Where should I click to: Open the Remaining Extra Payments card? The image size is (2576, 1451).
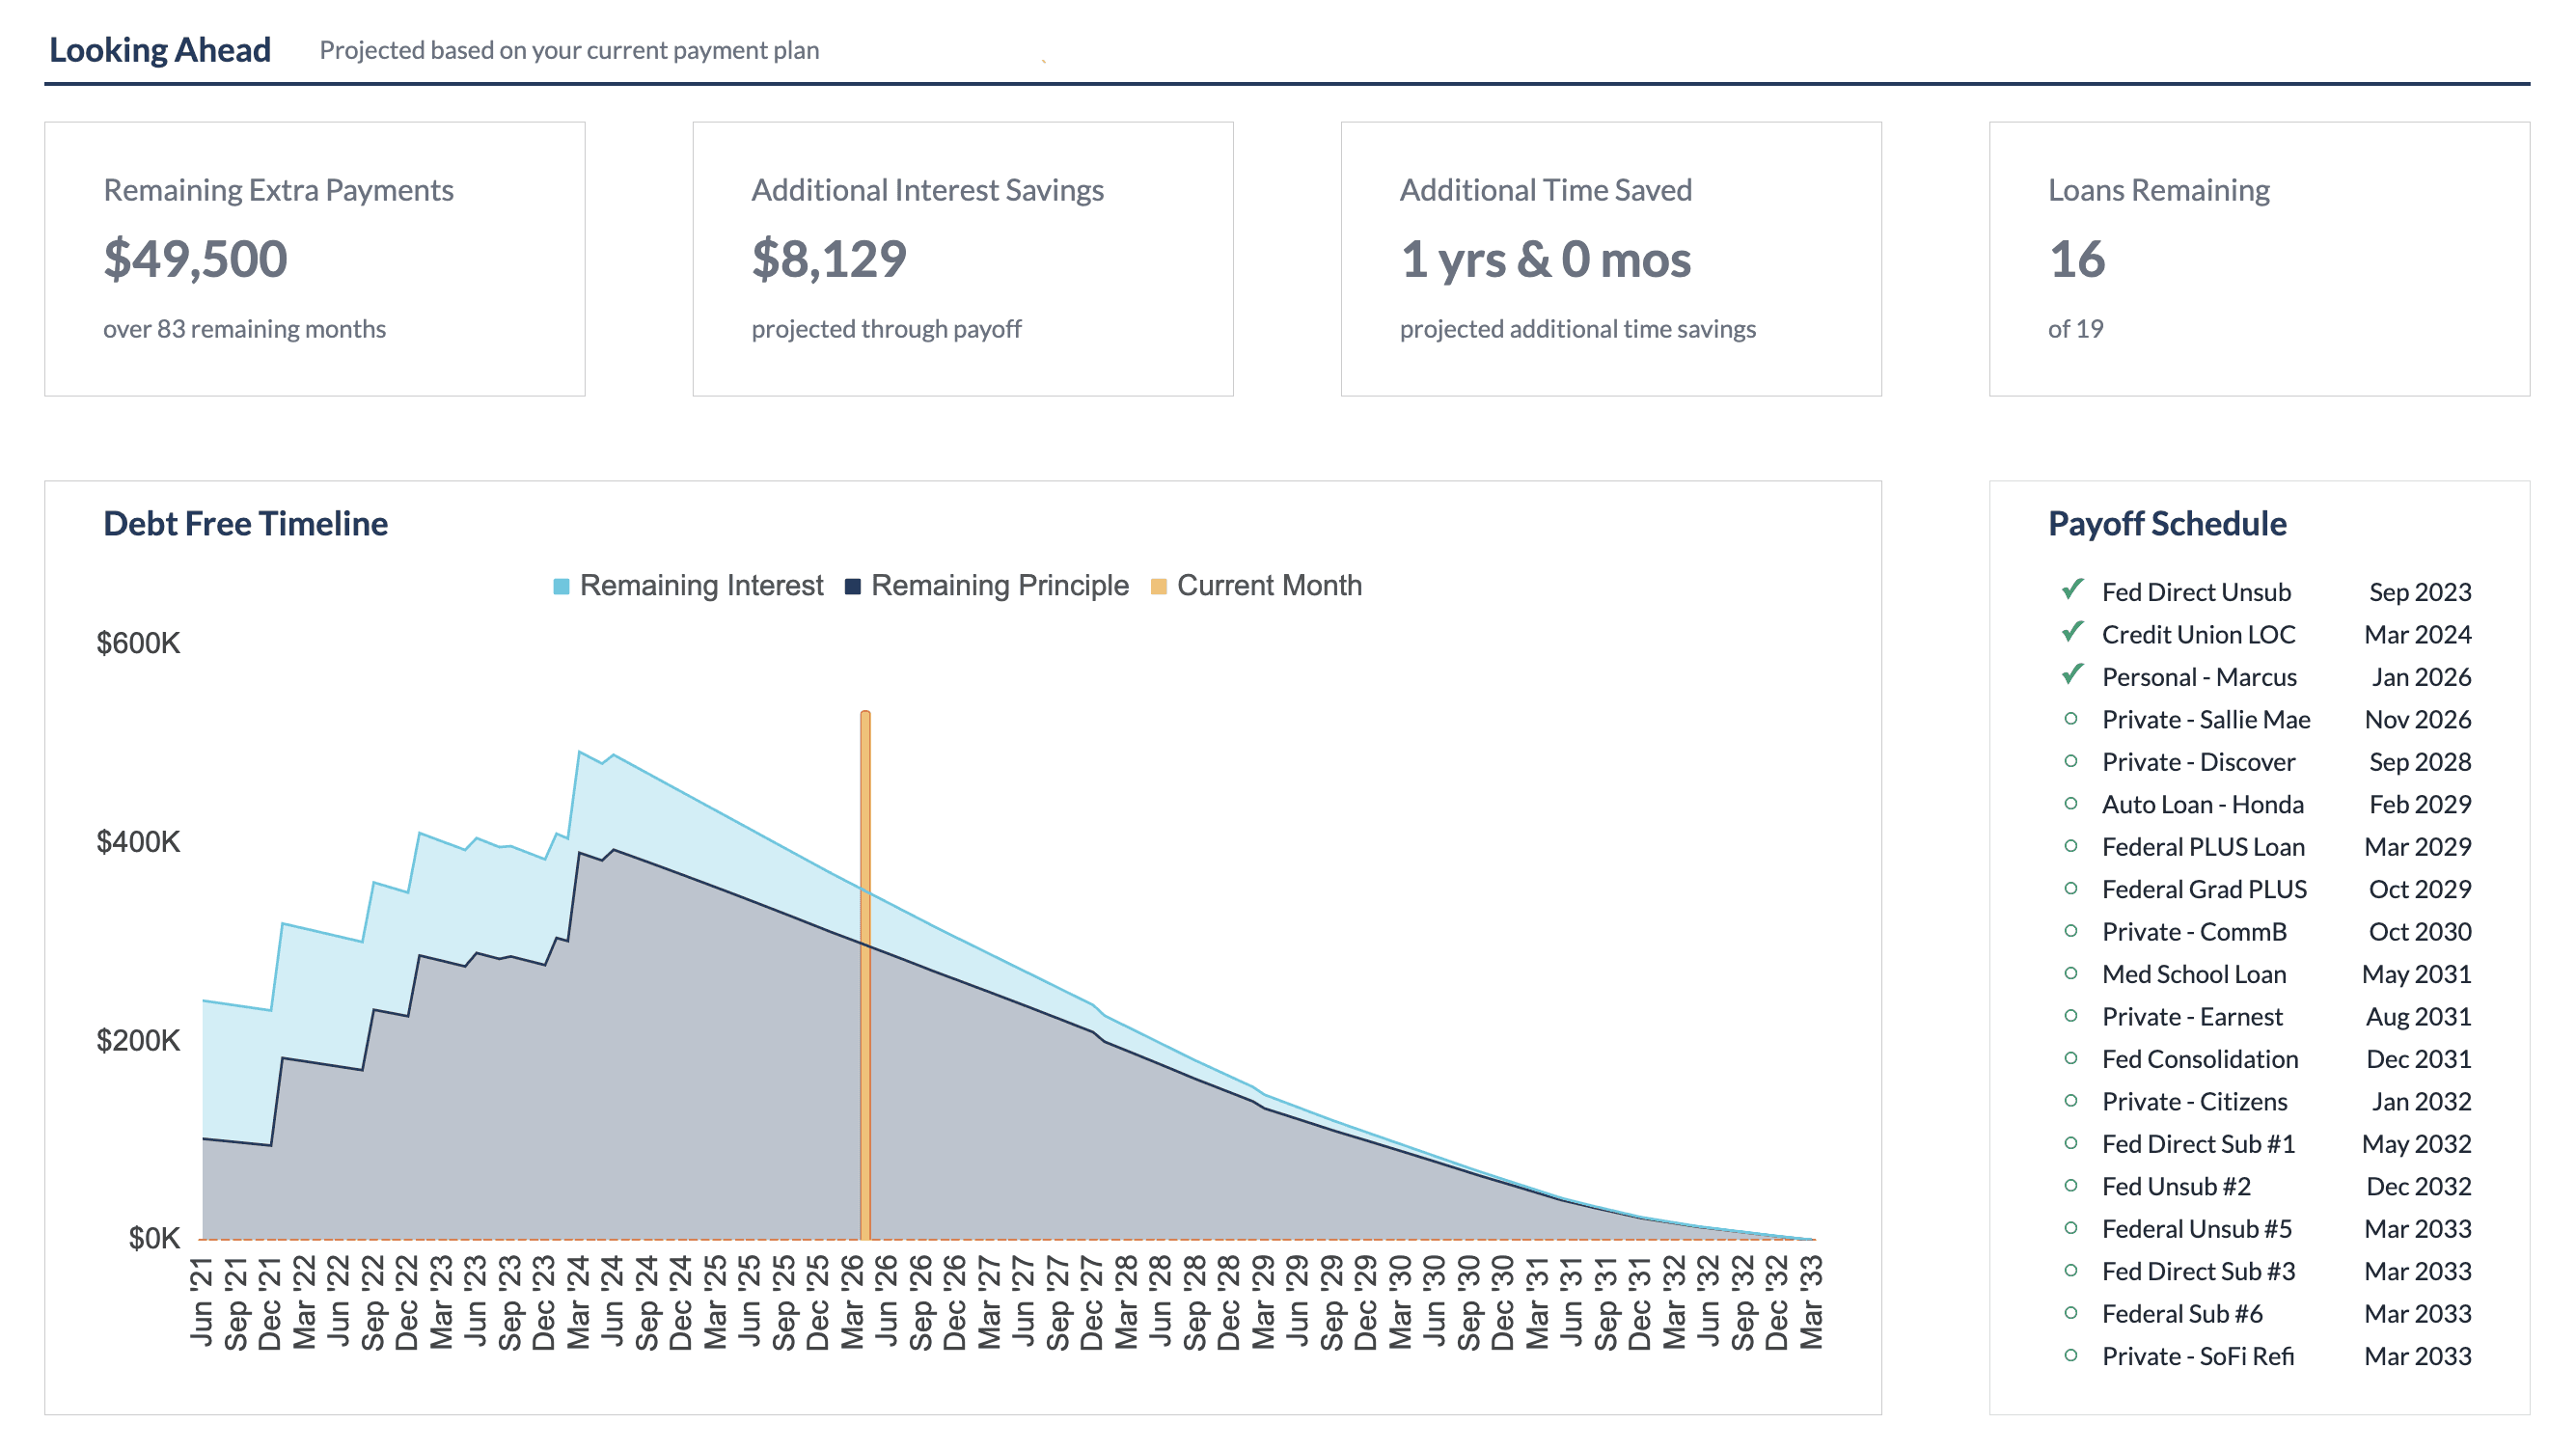tap(314, 259)
